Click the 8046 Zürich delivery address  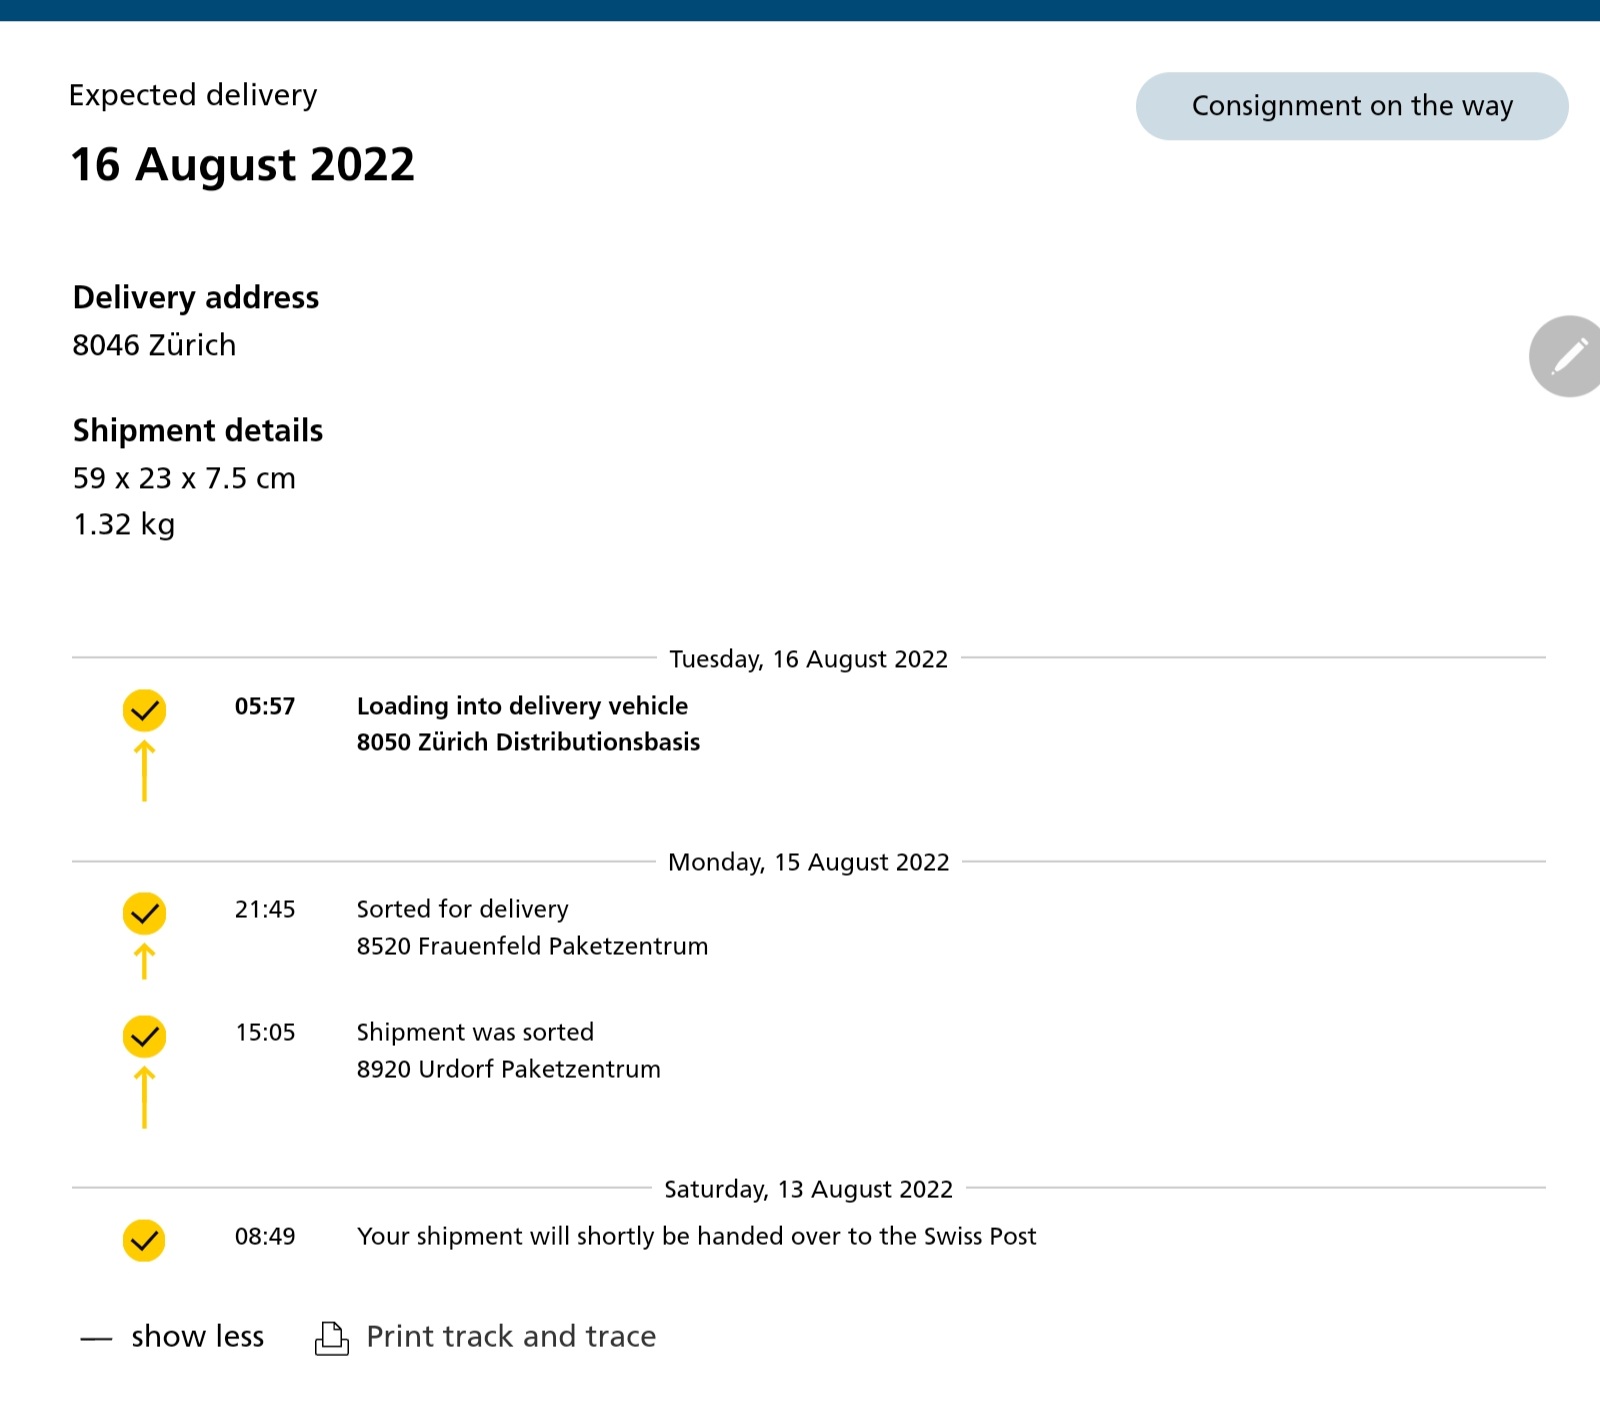point(154,345)
